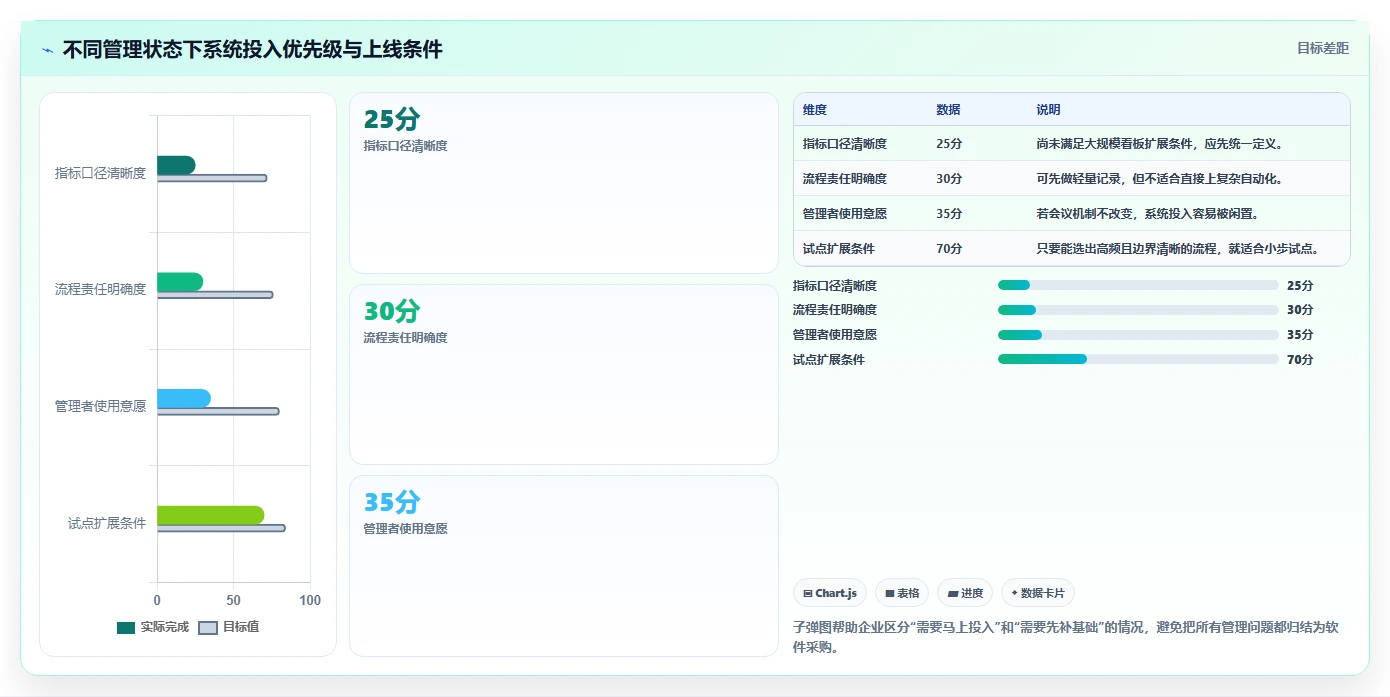Click the 试点扩展条件 progress bar
1390x697 pixels.
[1138, 359]
